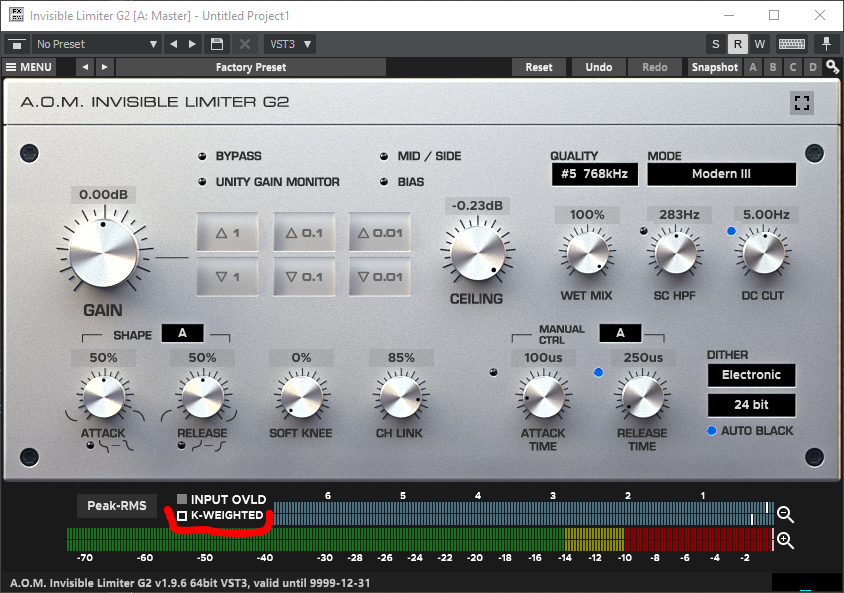Go to next host preset arrow

tap(192, 44)
